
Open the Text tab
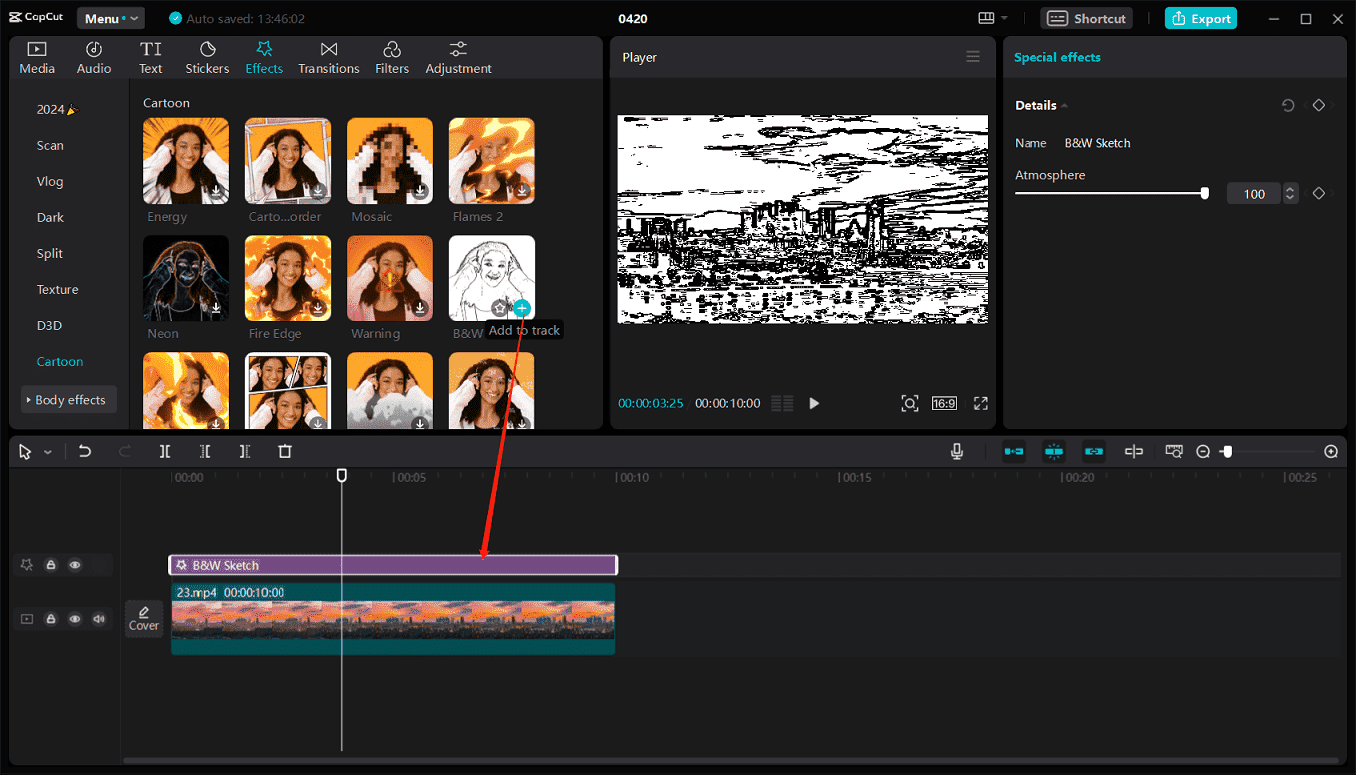(x=151, y=58)
